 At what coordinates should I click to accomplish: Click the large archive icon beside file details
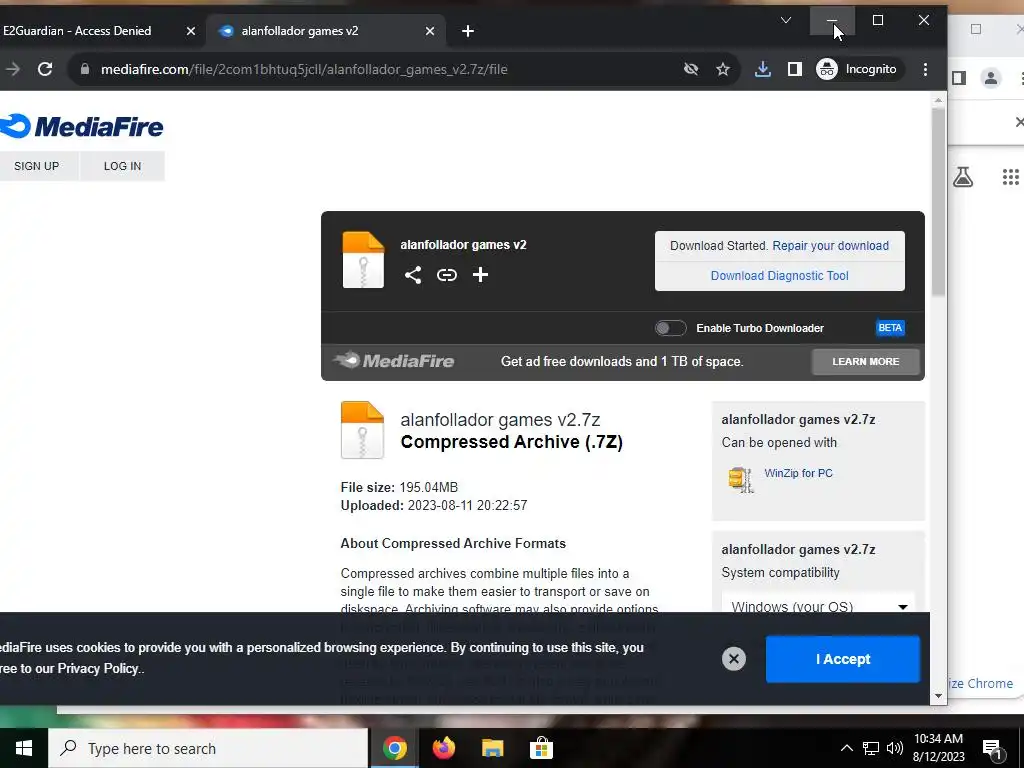[362, 430]
